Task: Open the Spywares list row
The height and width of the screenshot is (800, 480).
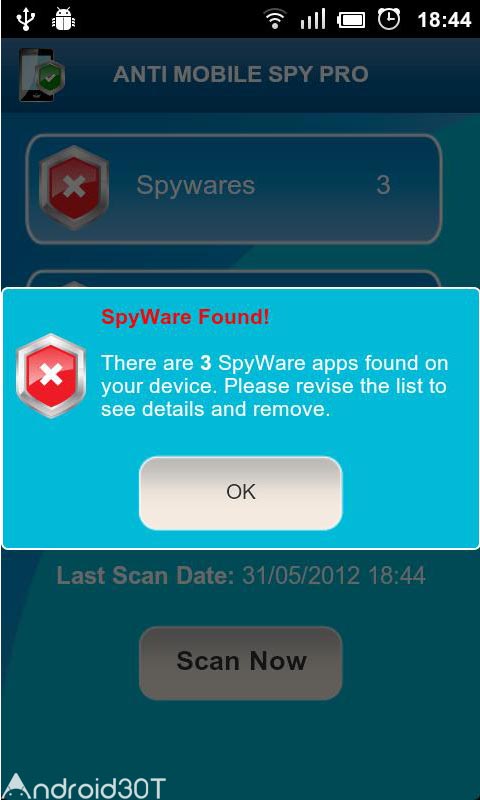Action: click(x=234, y=189)
